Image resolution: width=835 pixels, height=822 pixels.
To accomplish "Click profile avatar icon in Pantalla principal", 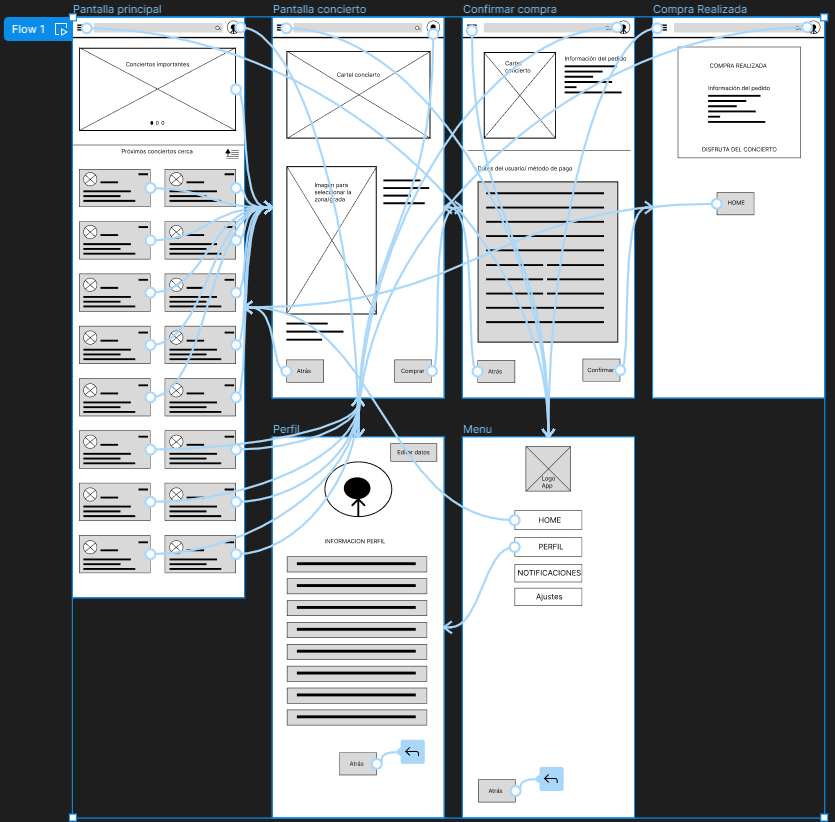I will (x=233, y=28).
